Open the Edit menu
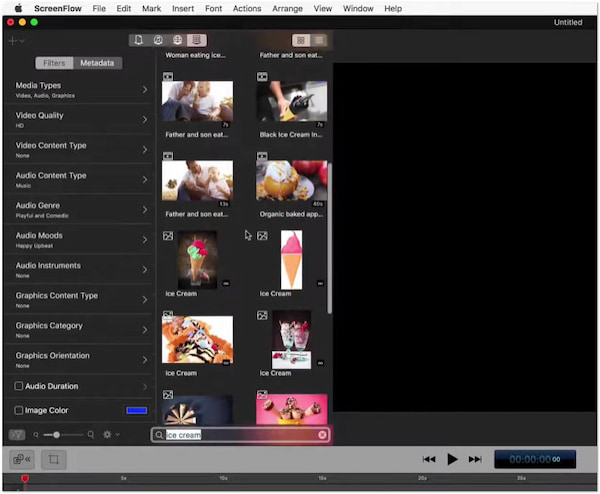Image resolution: width=600 pixels, height=494 pixels. tap(124, 8)
